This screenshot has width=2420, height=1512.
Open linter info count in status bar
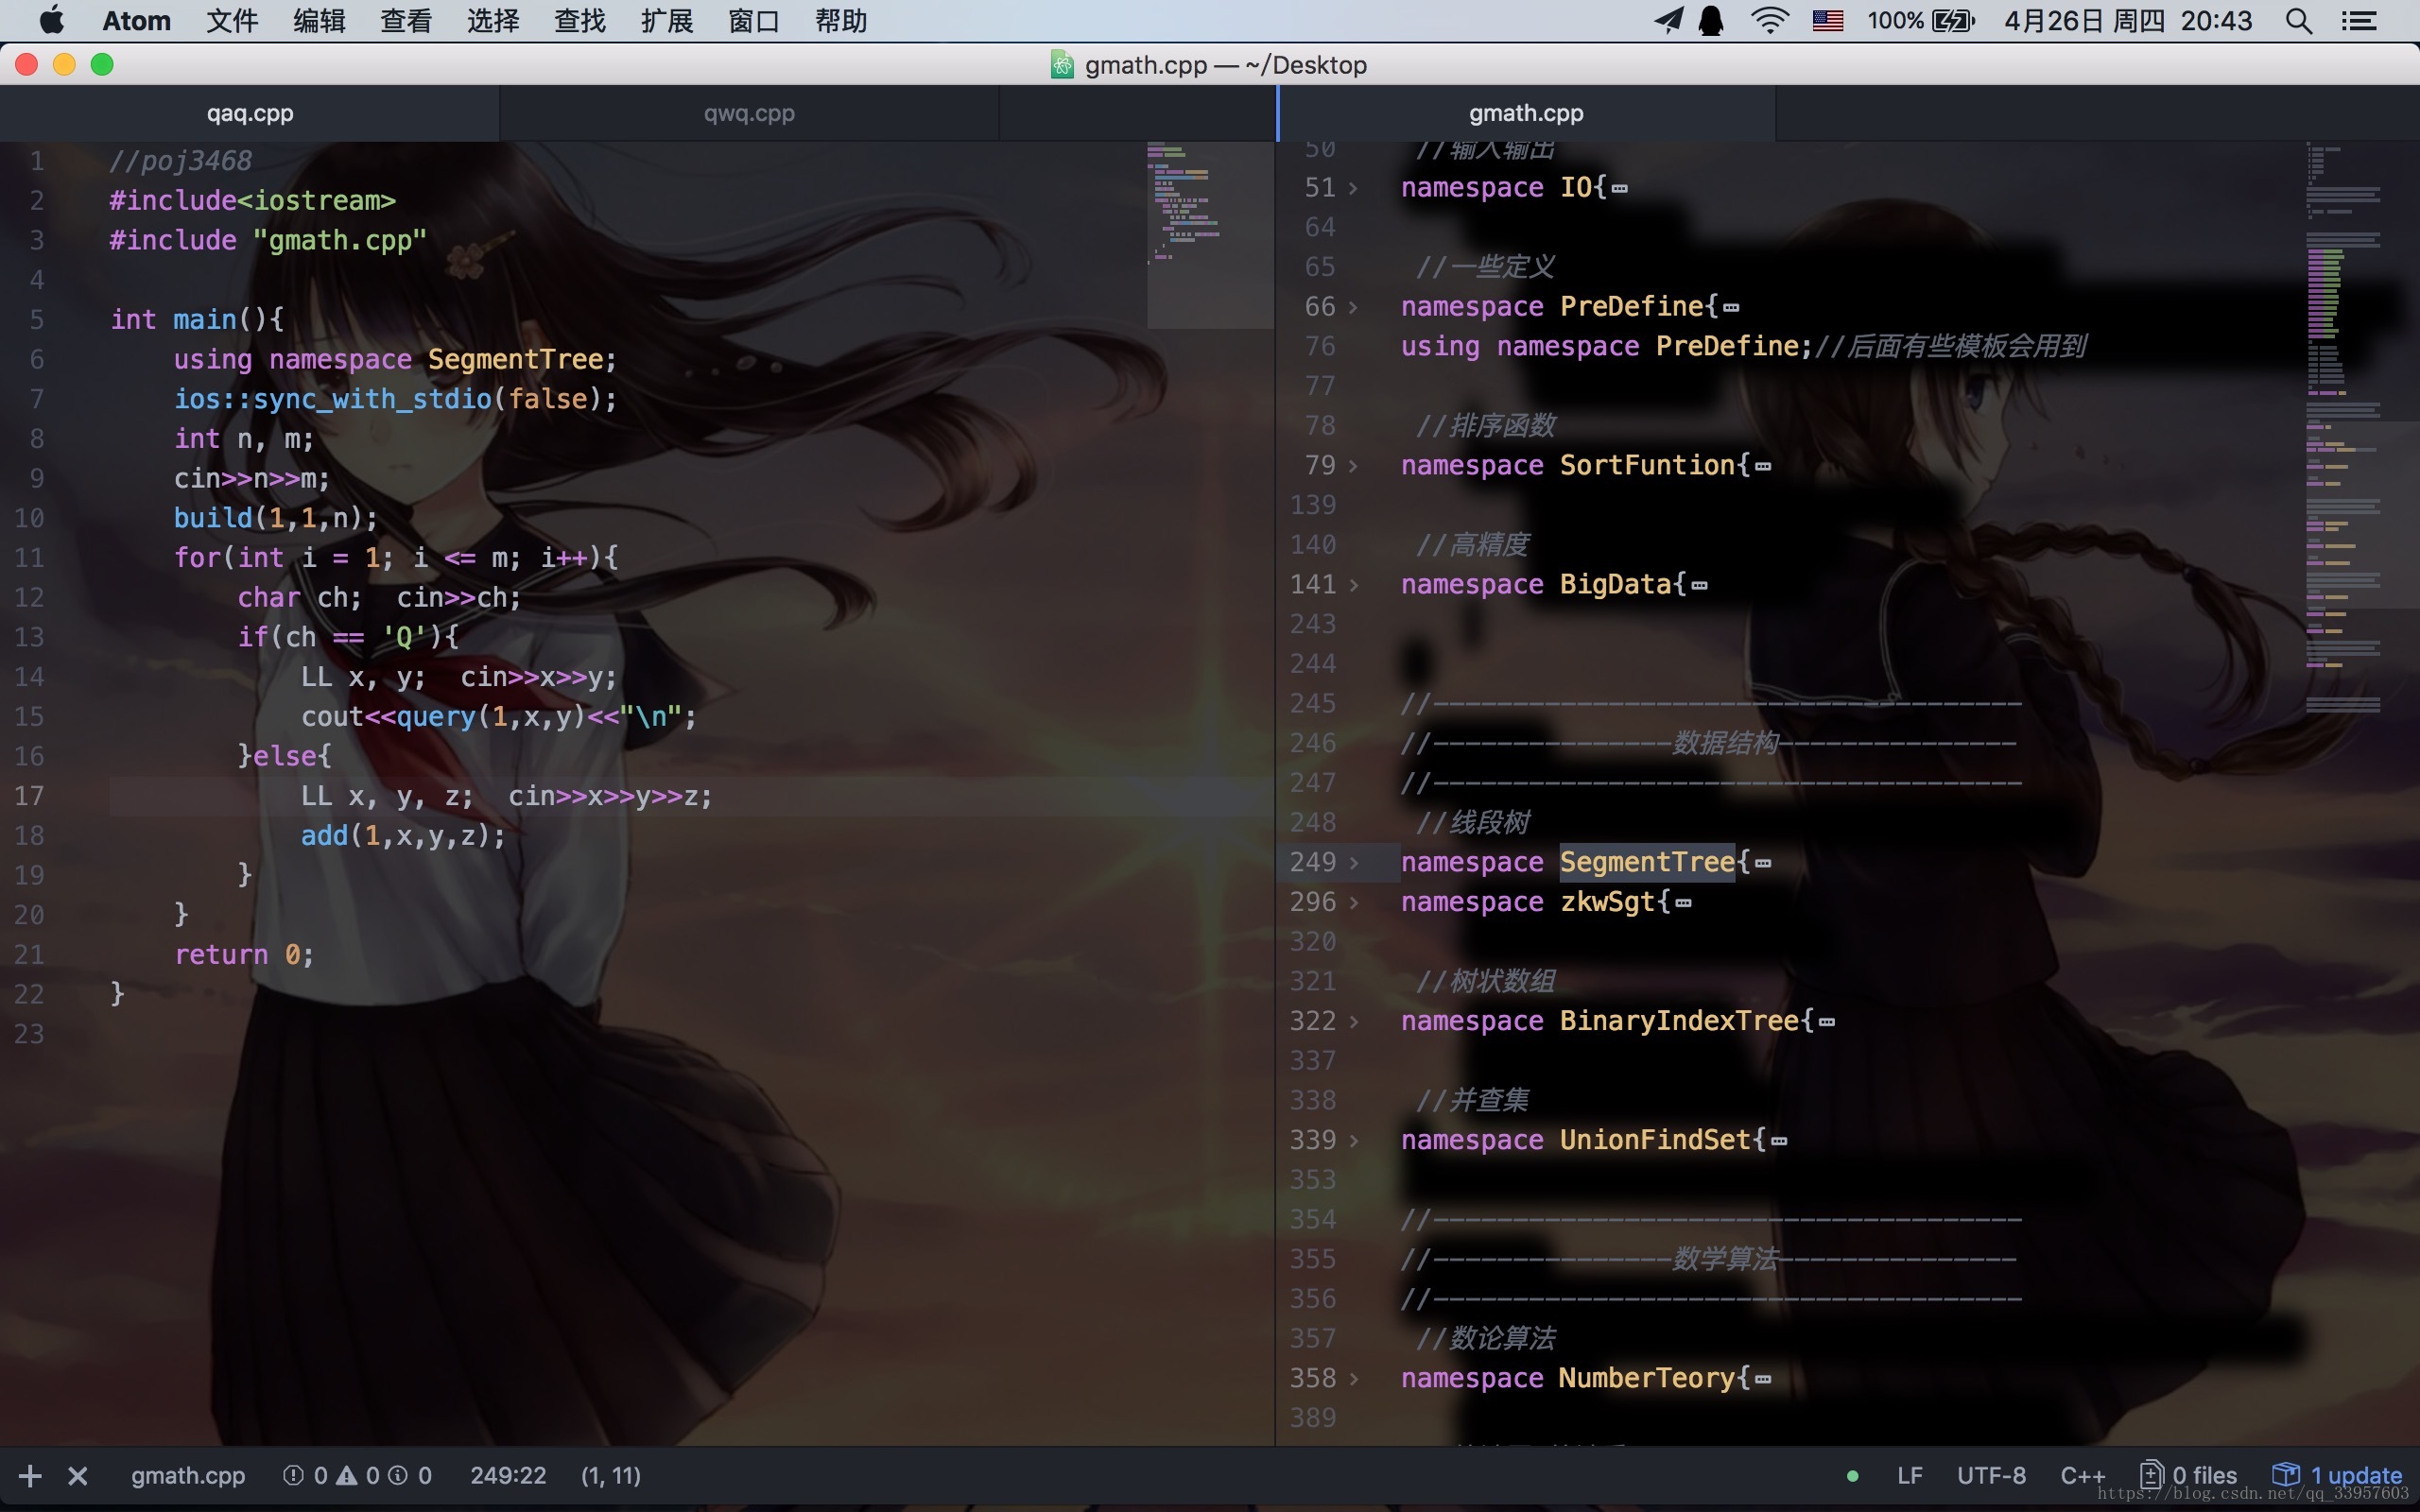[410, 1476]
